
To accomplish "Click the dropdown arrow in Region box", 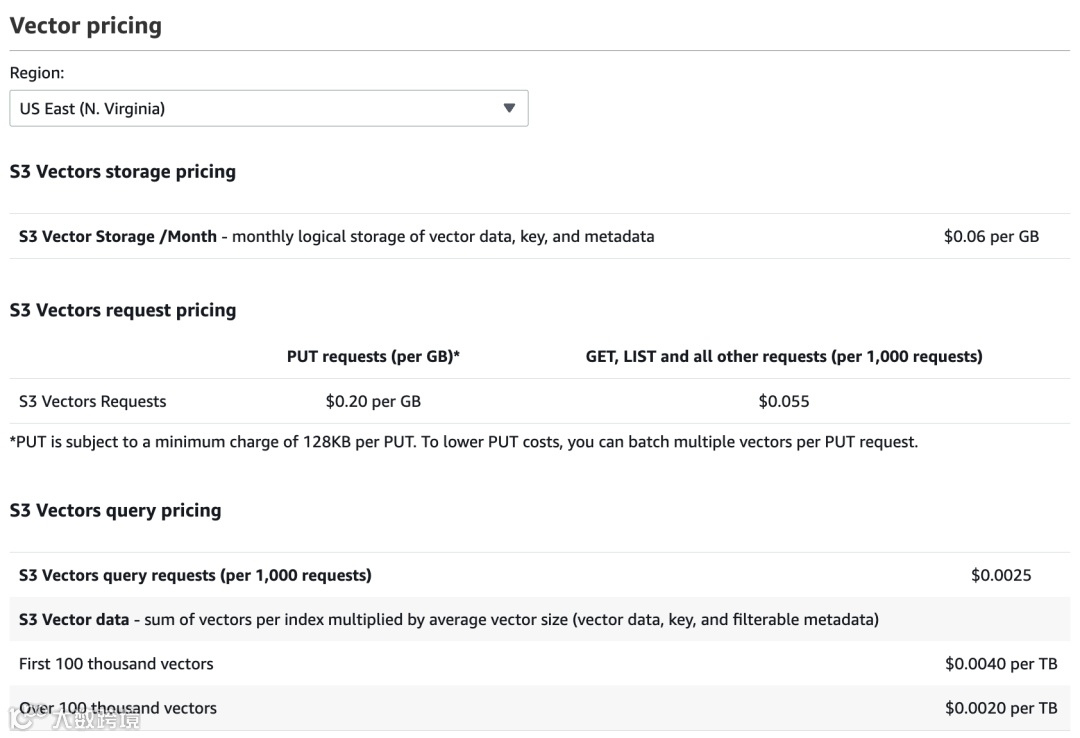I will click(x=509, y=108).
